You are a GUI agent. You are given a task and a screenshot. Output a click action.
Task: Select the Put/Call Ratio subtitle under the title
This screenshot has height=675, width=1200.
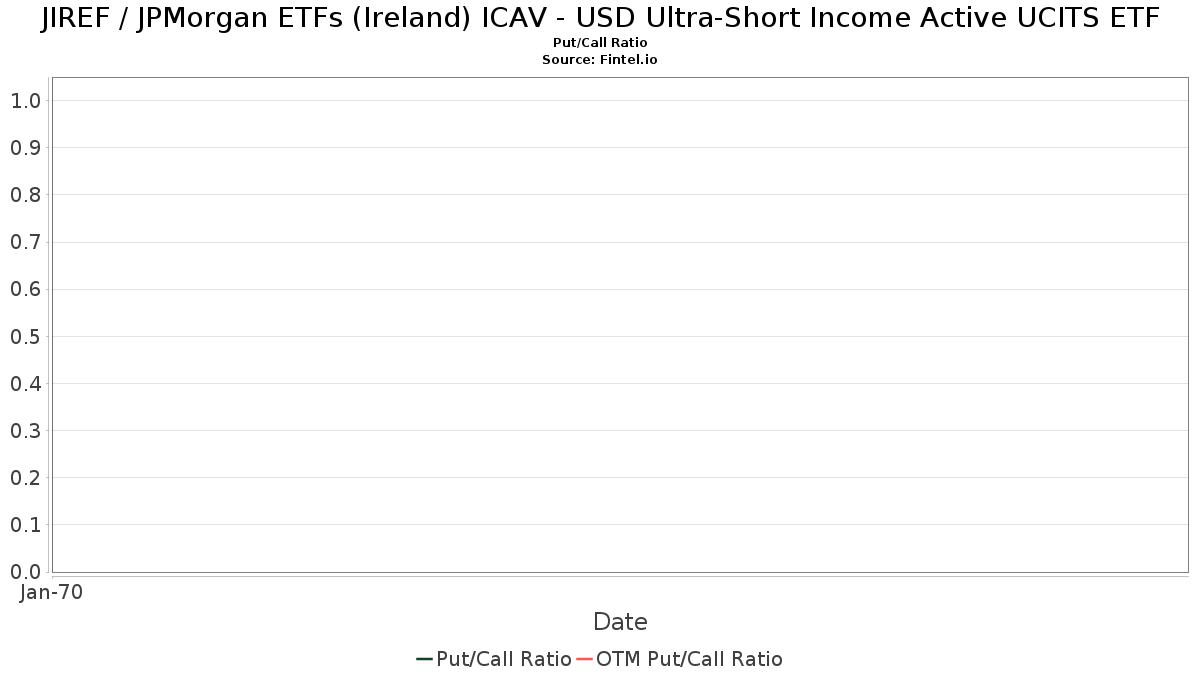tap(600, 43)
